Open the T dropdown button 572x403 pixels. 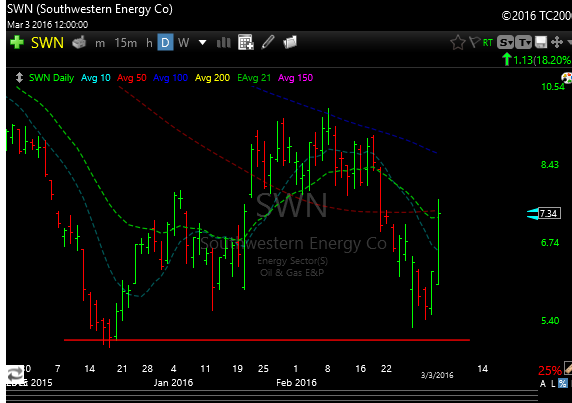[x=523, y=43]
